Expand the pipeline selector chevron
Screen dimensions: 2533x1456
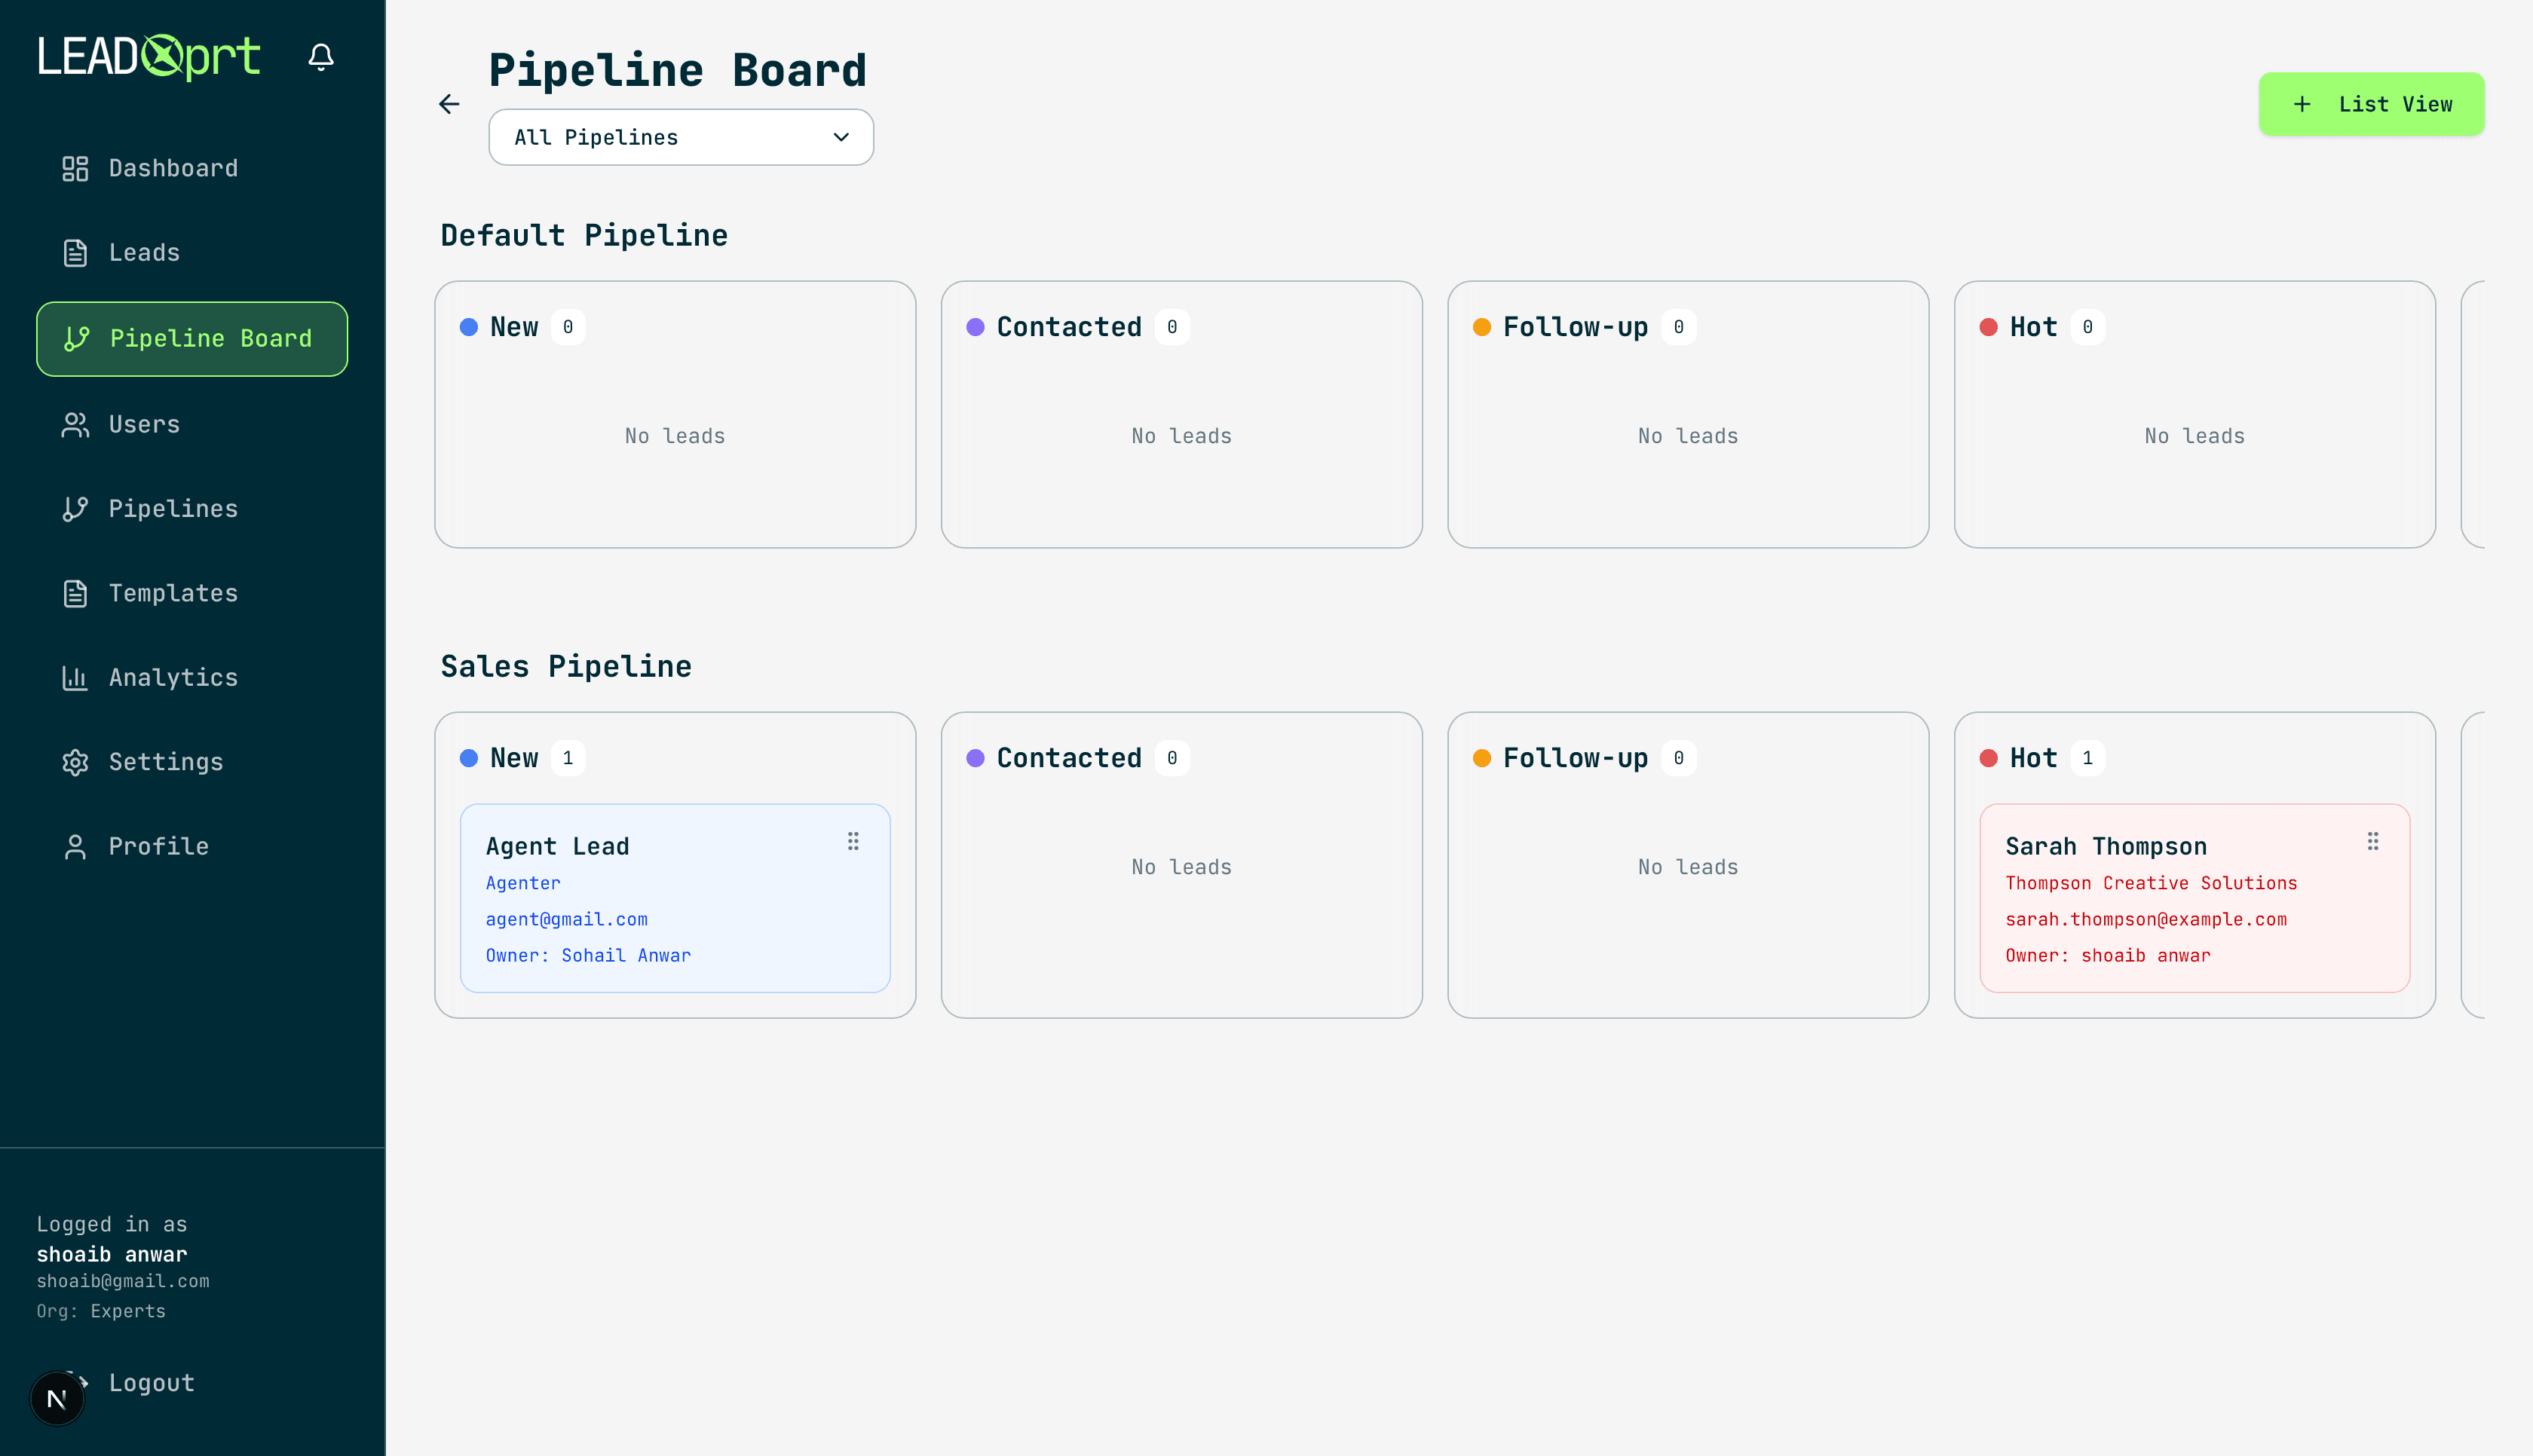pyautogui.click(x=839, y=137)
